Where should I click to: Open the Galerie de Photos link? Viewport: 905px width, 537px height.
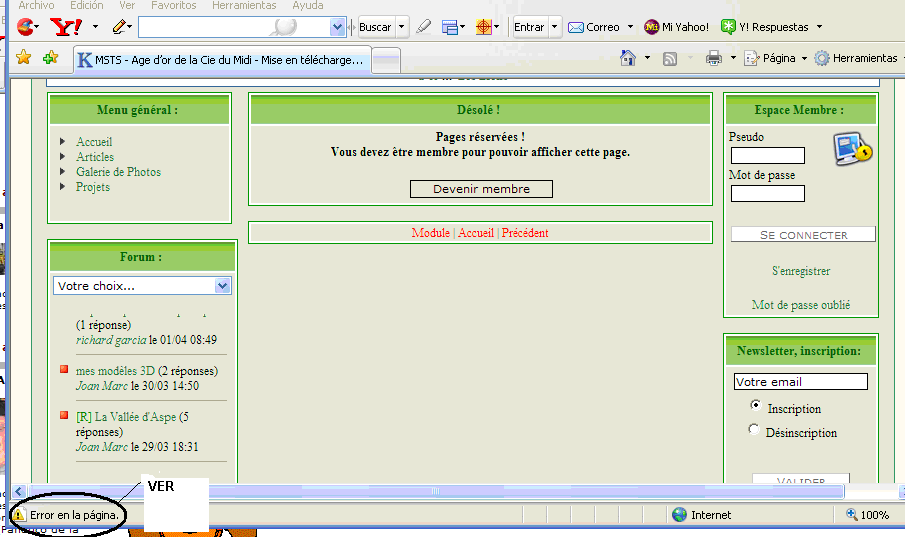(118, 172)
